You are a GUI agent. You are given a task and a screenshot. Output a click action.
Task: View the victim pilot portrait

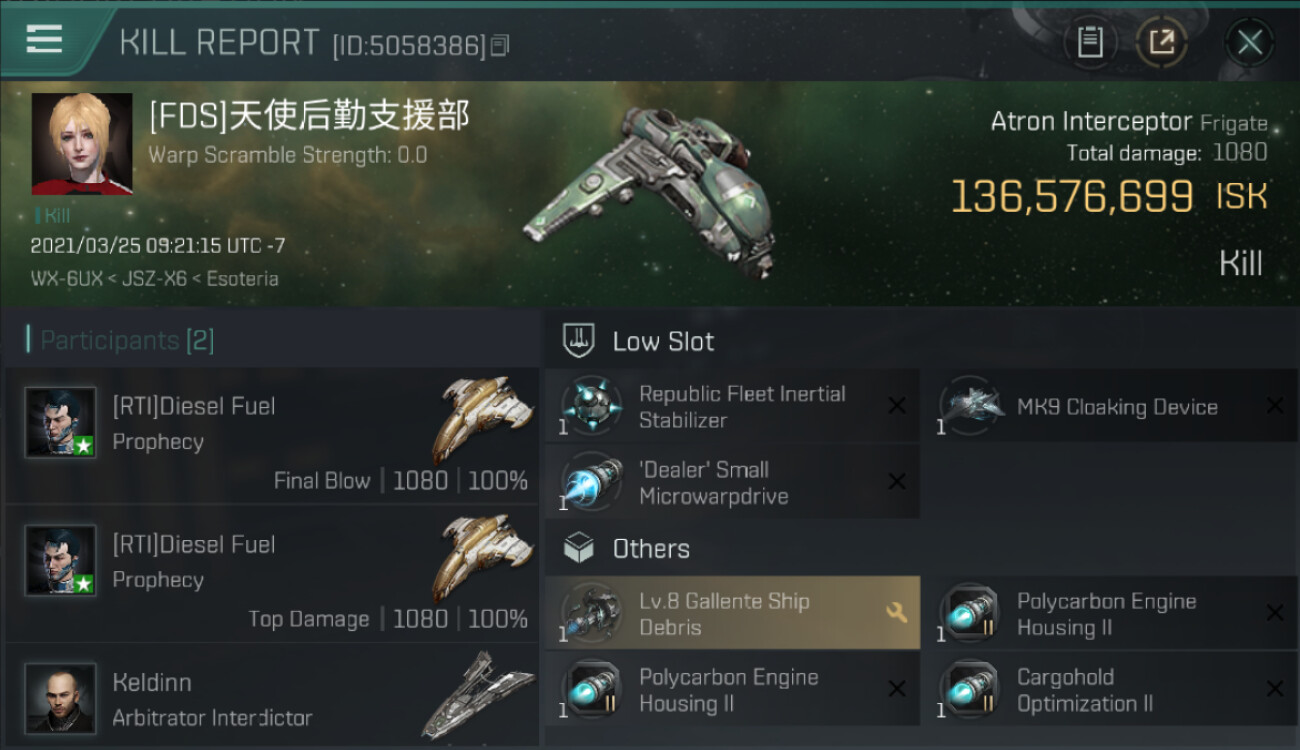click(82, 144)
